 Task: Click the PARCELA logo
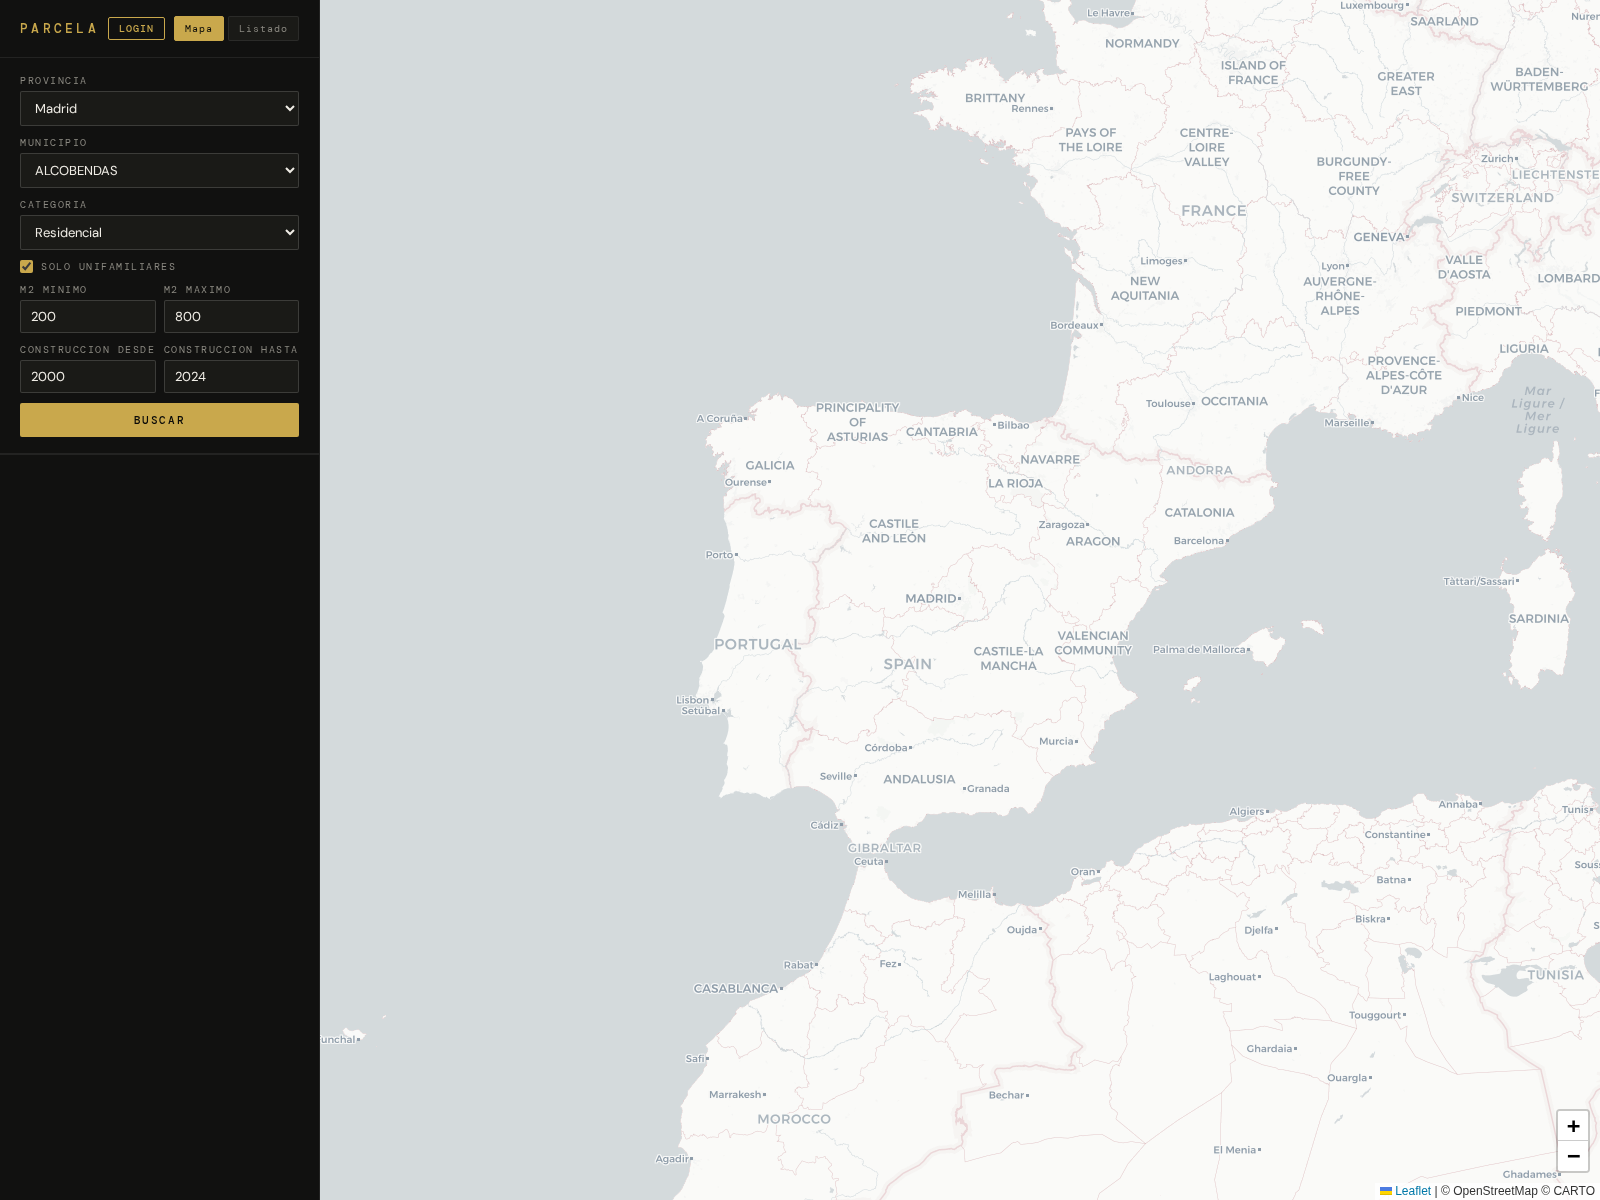[58, 28]
